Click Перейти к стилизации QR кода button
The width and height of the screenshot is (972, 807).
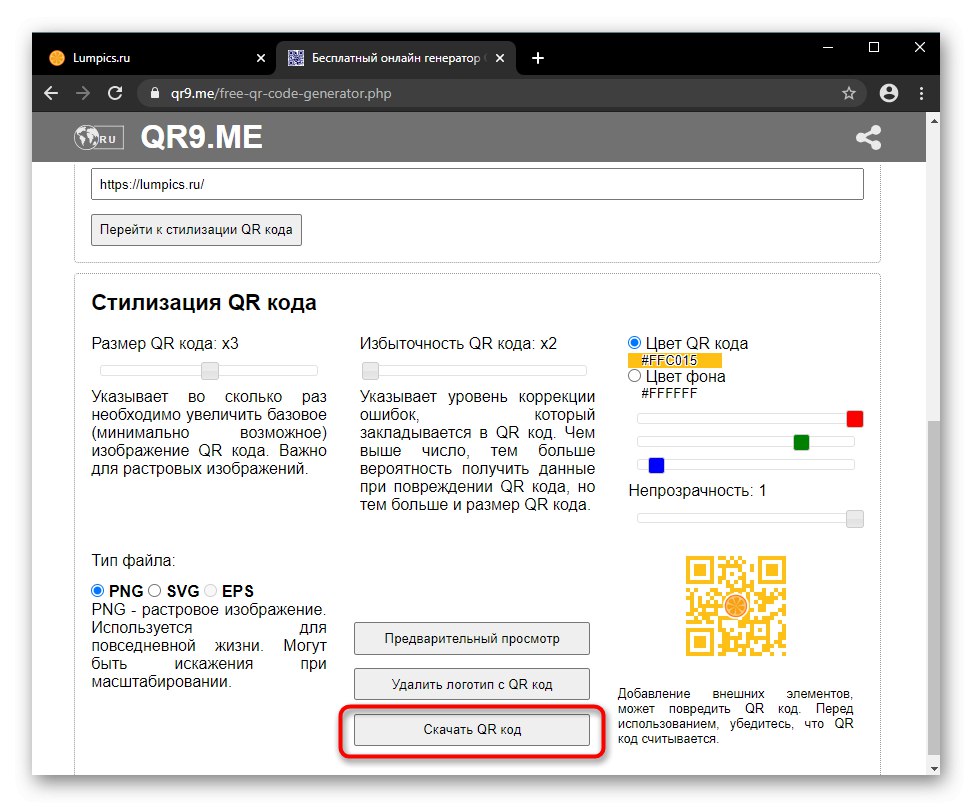[x=197, y=230]
